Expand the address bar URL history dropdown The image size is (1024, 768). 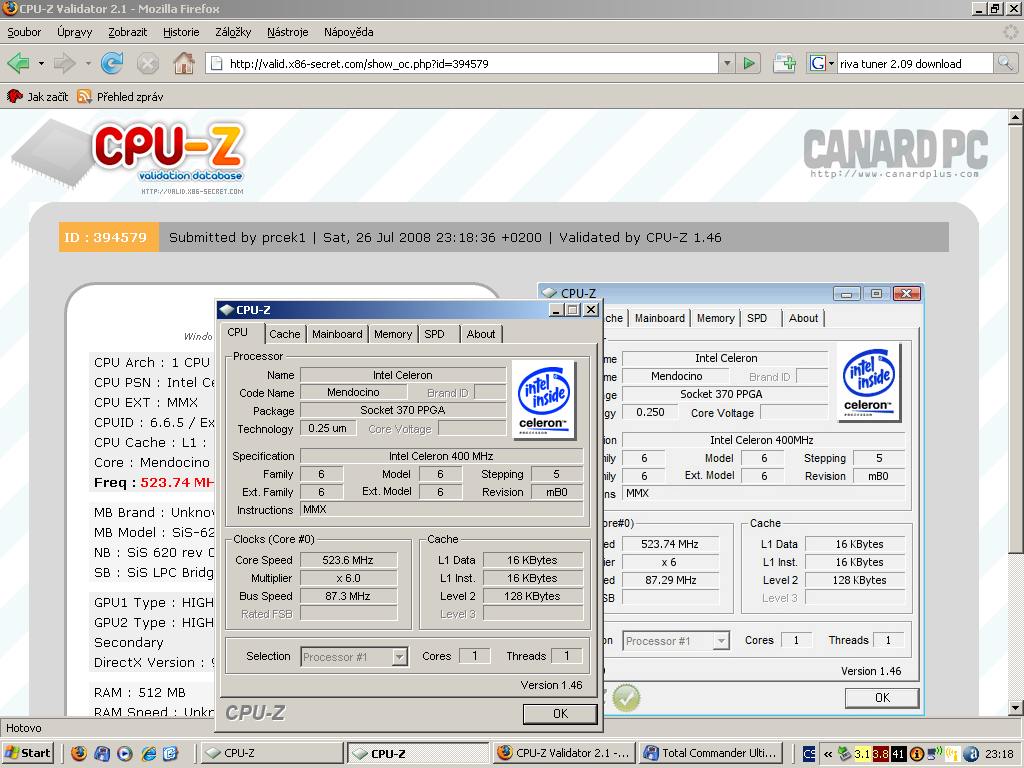pyautogui.click(x=726, y=63)
